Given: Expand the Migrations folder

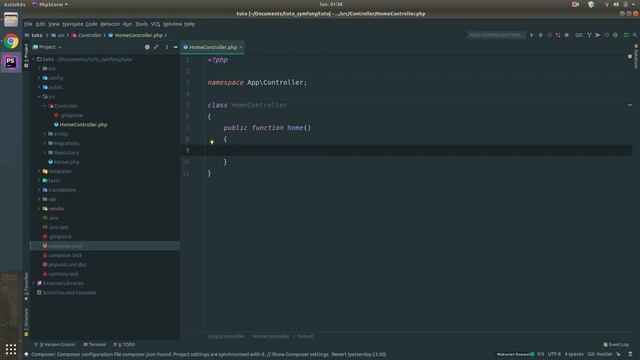Looking at the screenshot, I should coord(45,143).
